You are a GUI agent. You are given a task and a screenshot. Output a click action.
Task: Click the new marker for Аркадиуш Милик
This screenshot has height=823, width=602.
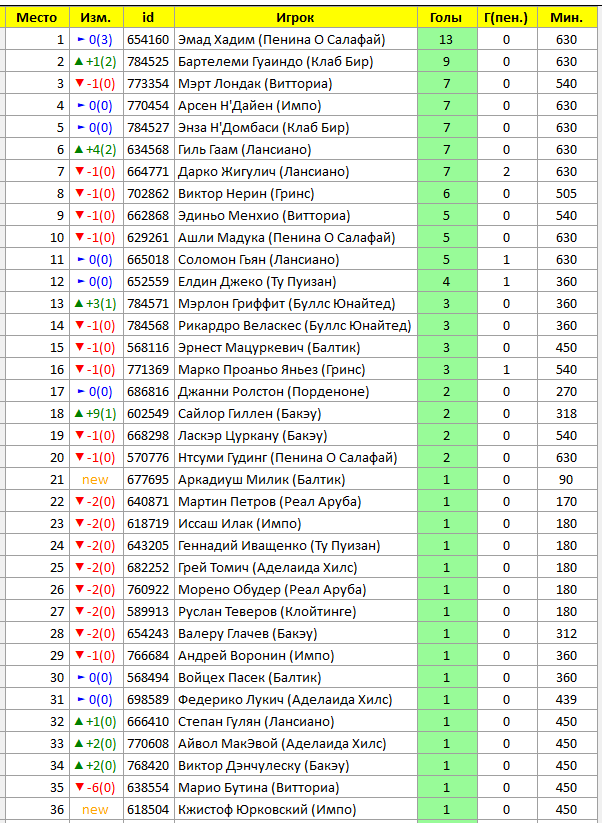click(96, 480)
